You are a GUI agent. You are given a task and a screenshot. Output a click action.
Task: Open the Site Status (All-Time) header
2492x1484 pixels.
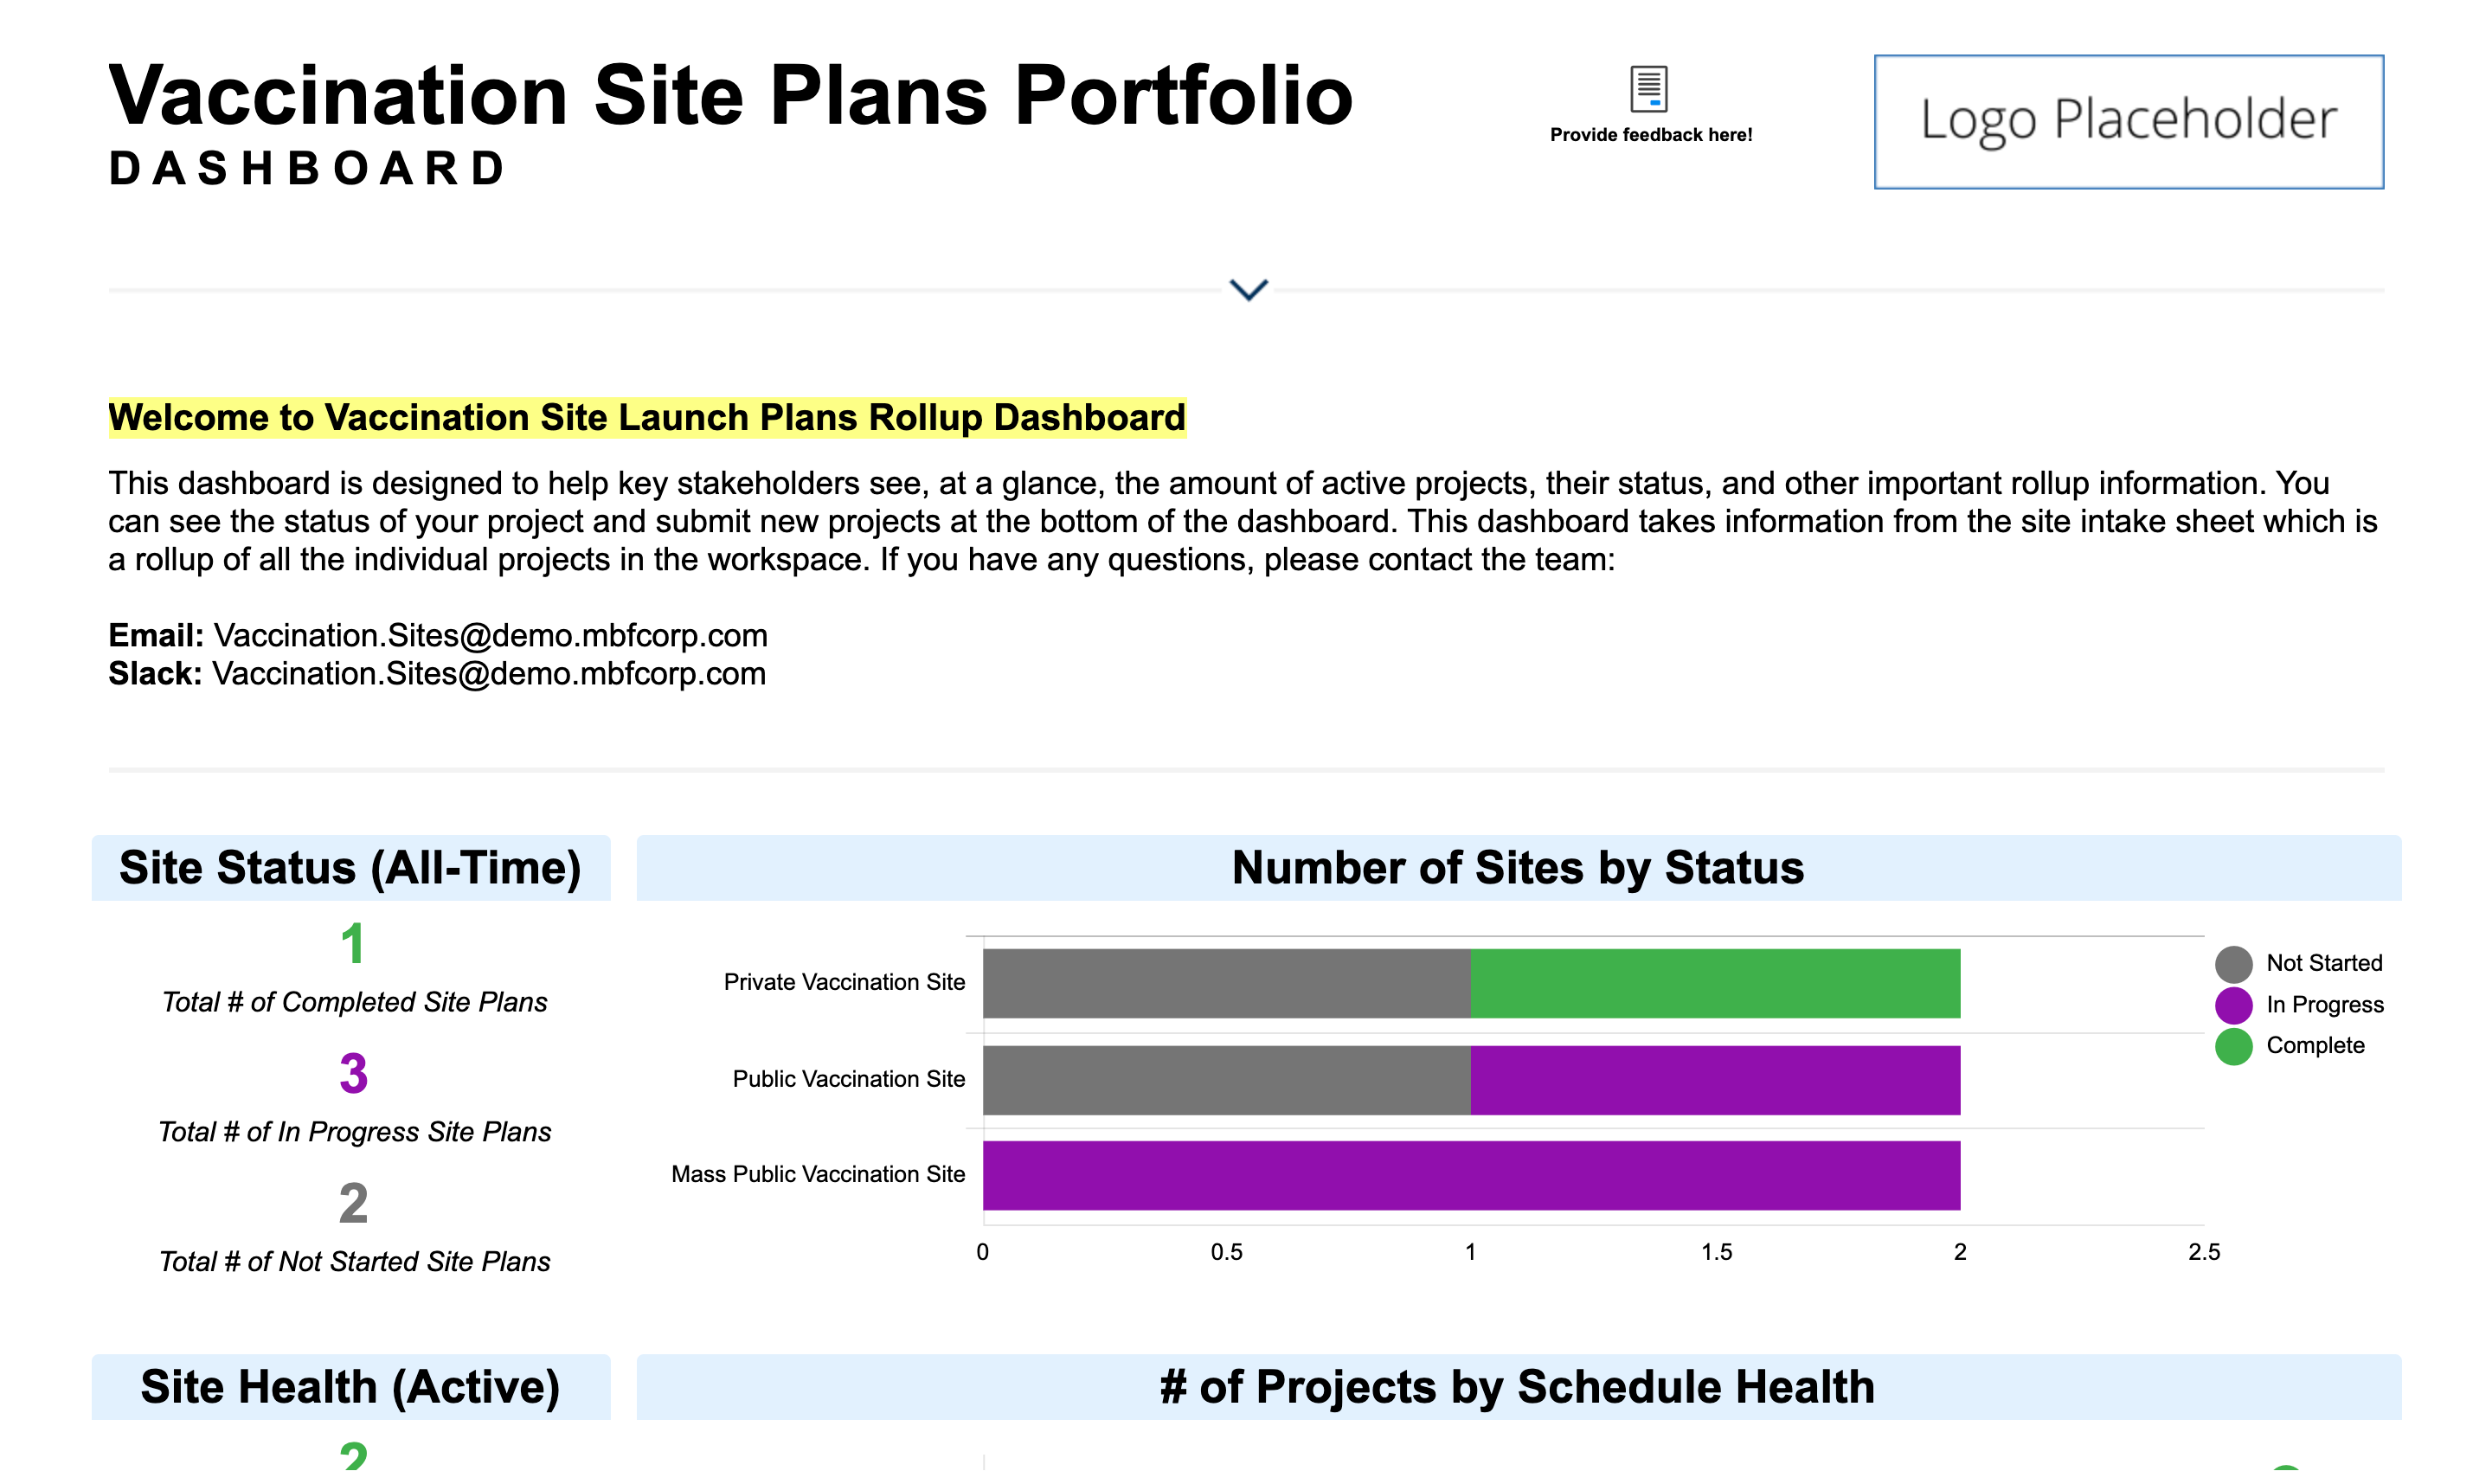pos(350,867)
